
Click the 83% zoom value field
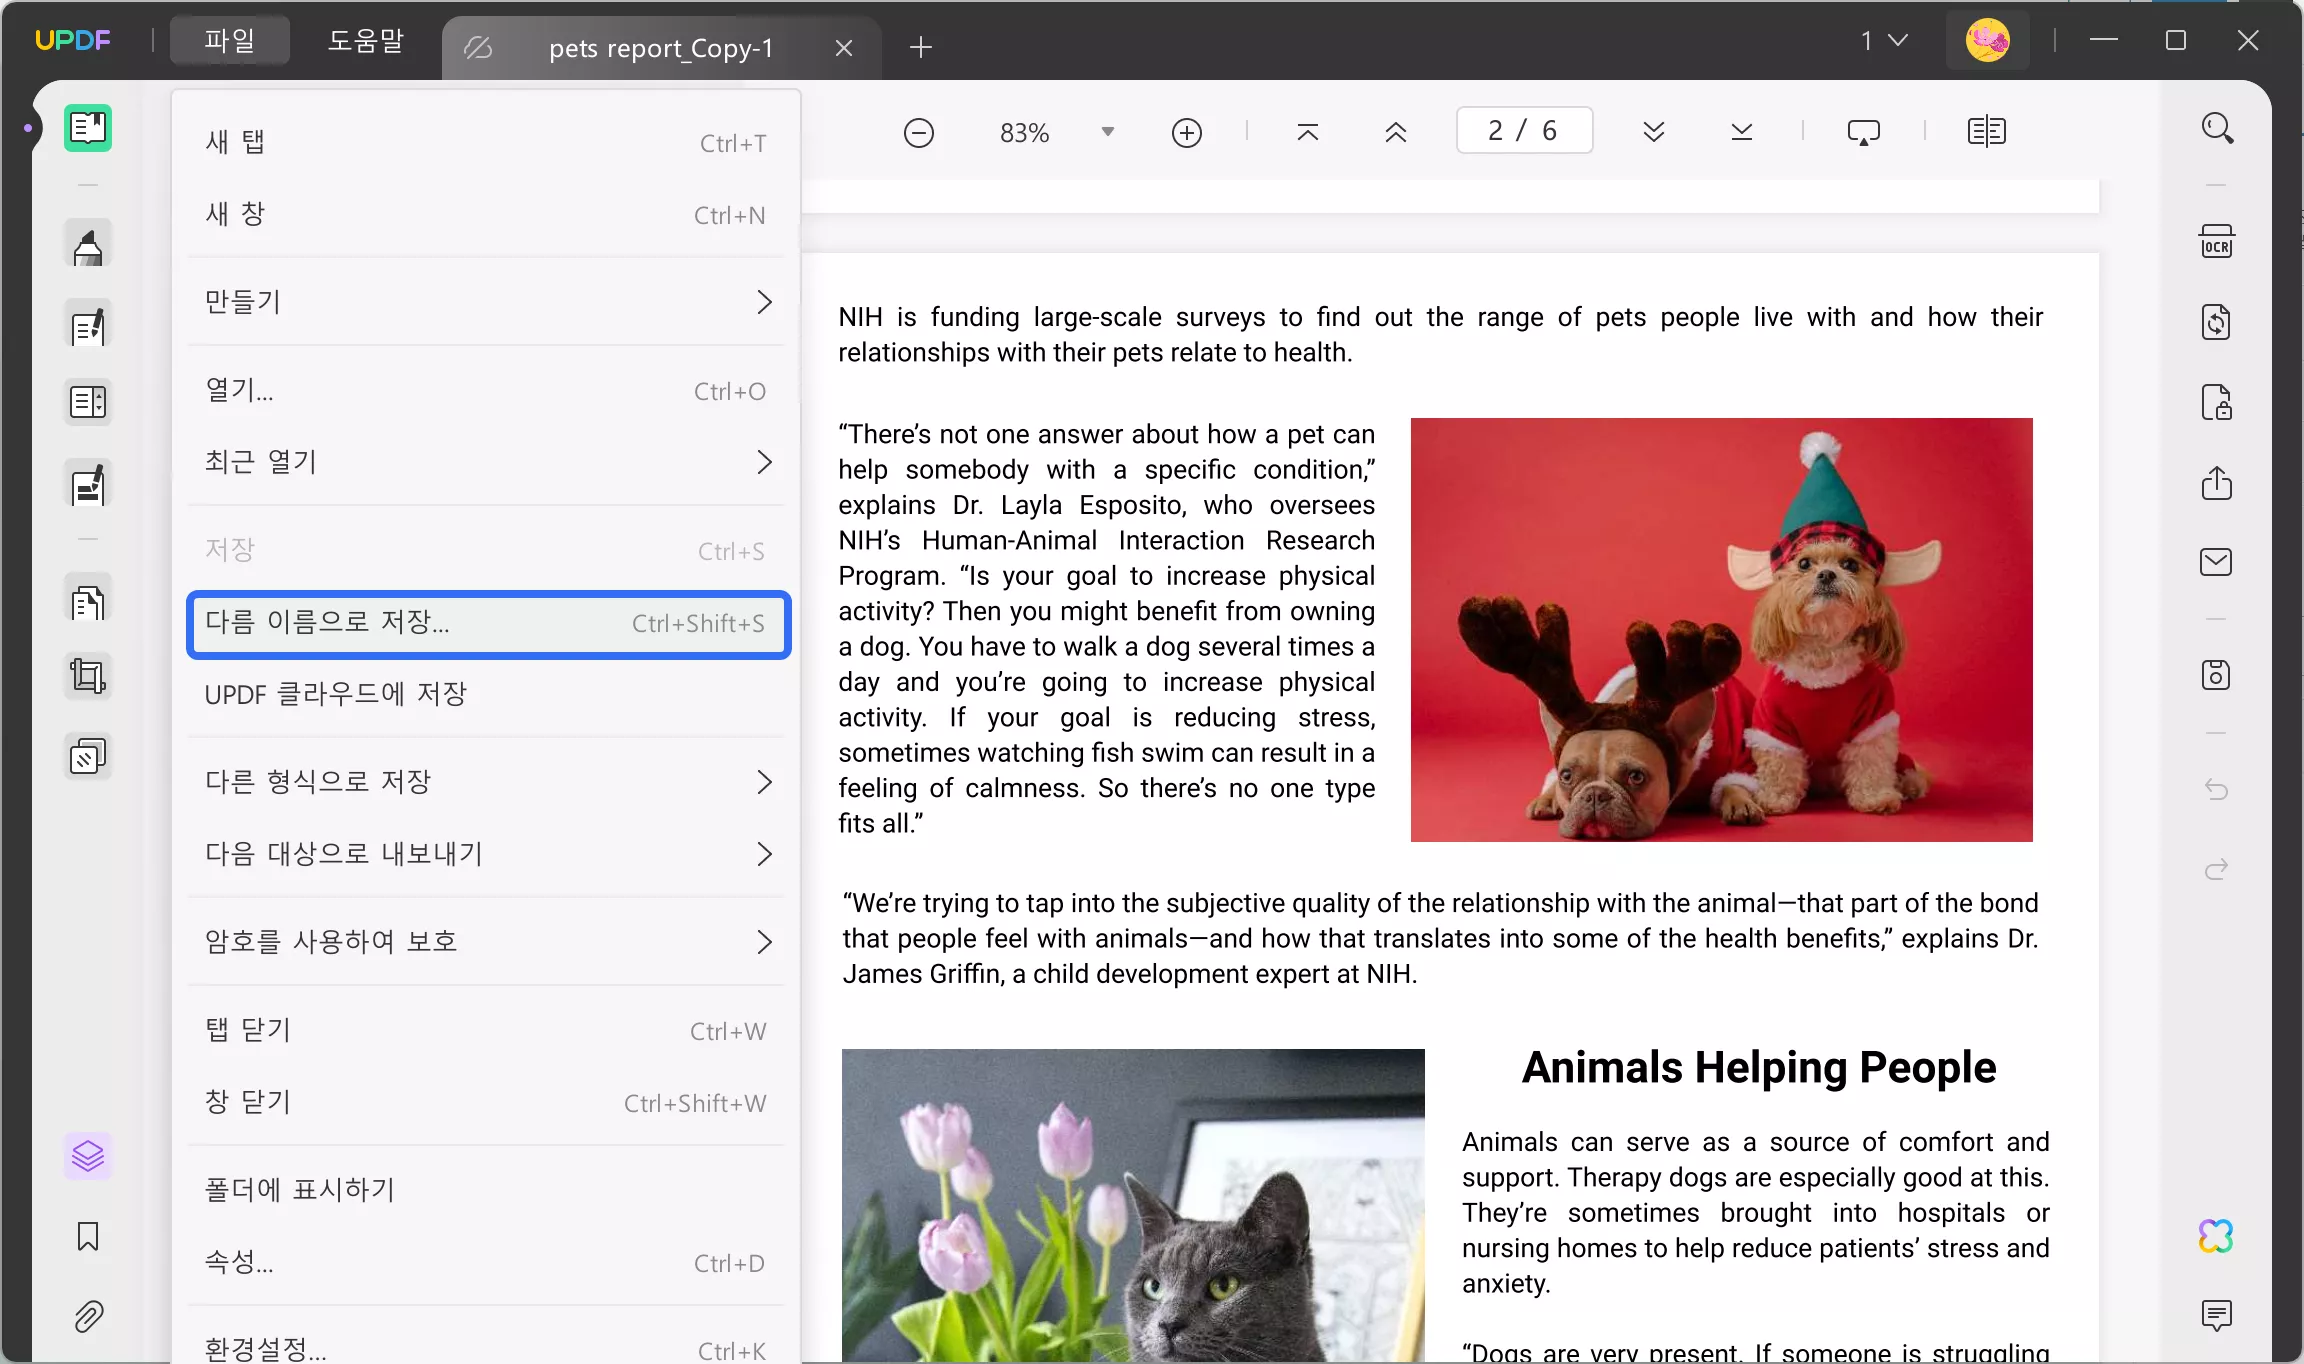[x=1024, y=133]
